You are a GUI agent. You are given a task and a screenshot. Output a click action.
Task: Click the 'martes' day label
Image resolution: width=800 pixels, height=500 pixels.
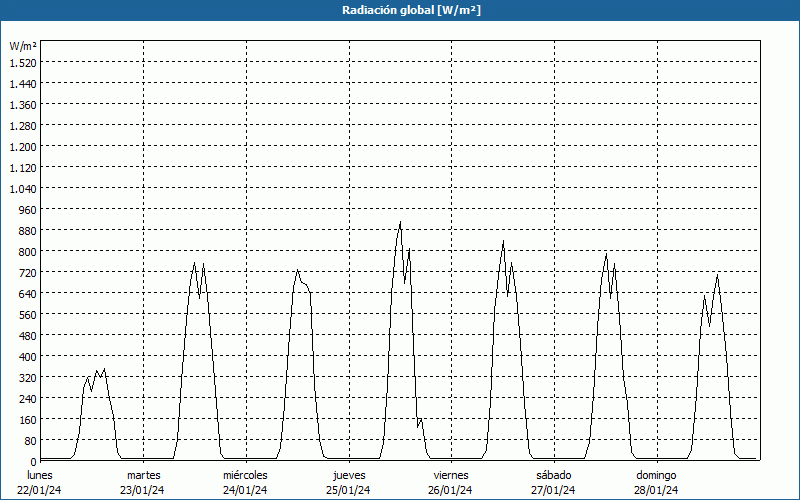143,475
